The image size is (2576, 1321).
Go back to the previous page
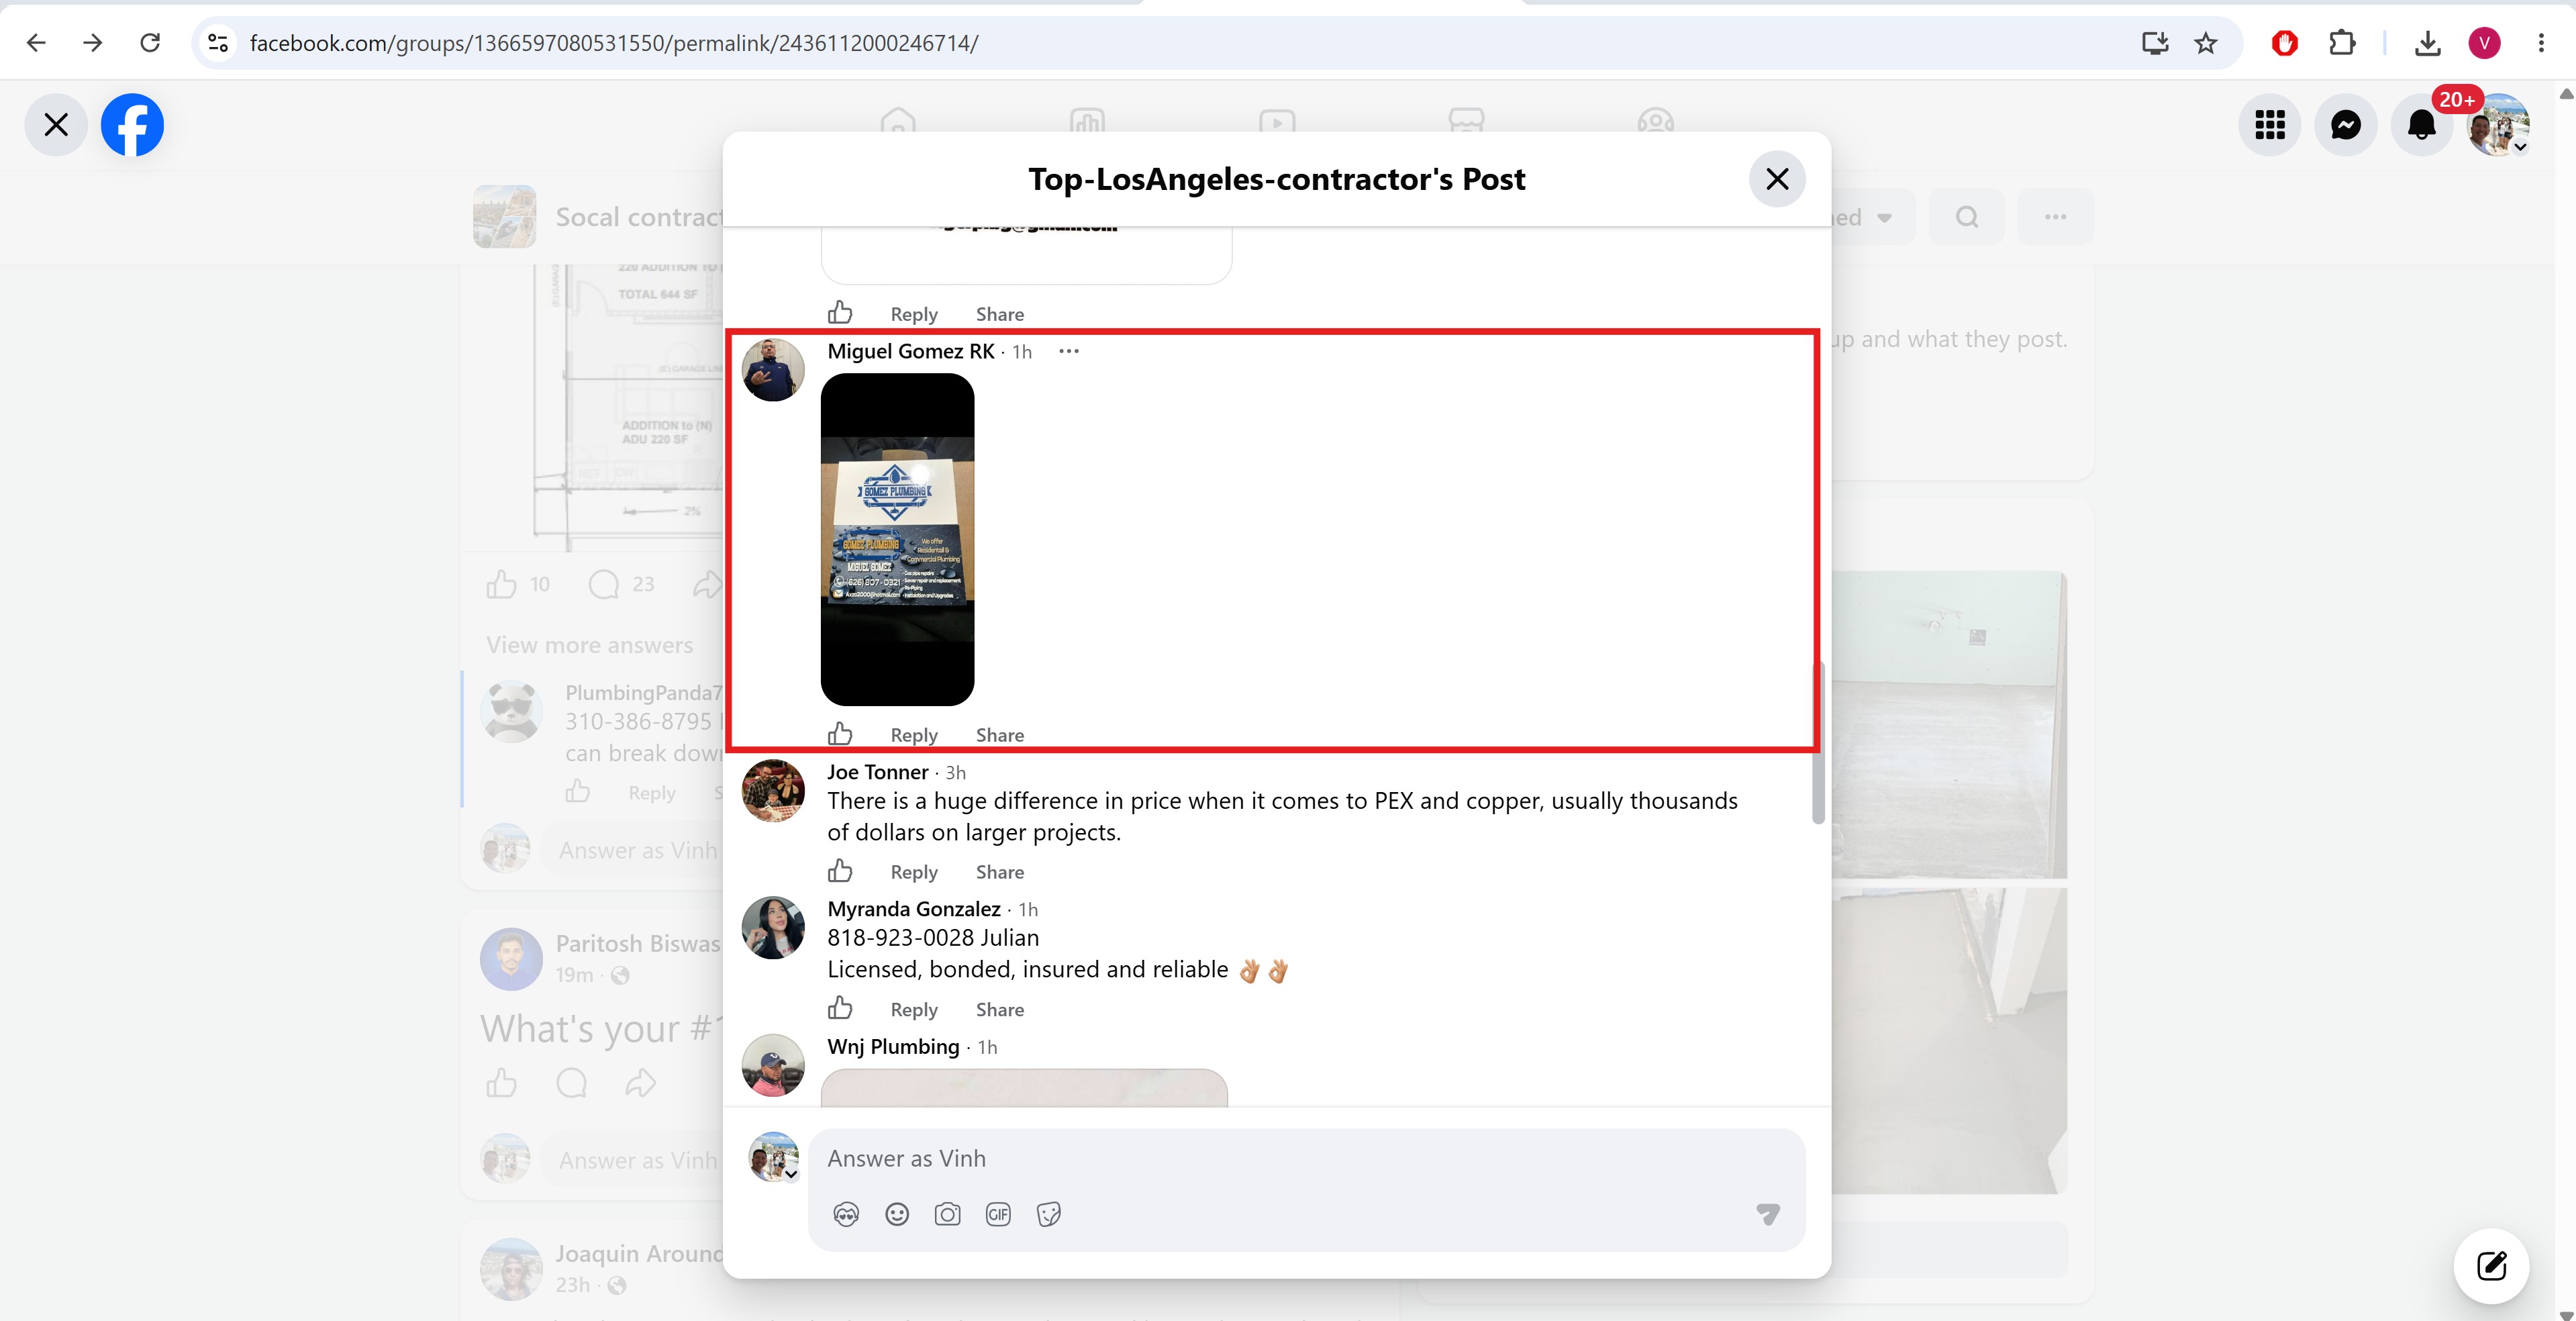coord(36,43)
